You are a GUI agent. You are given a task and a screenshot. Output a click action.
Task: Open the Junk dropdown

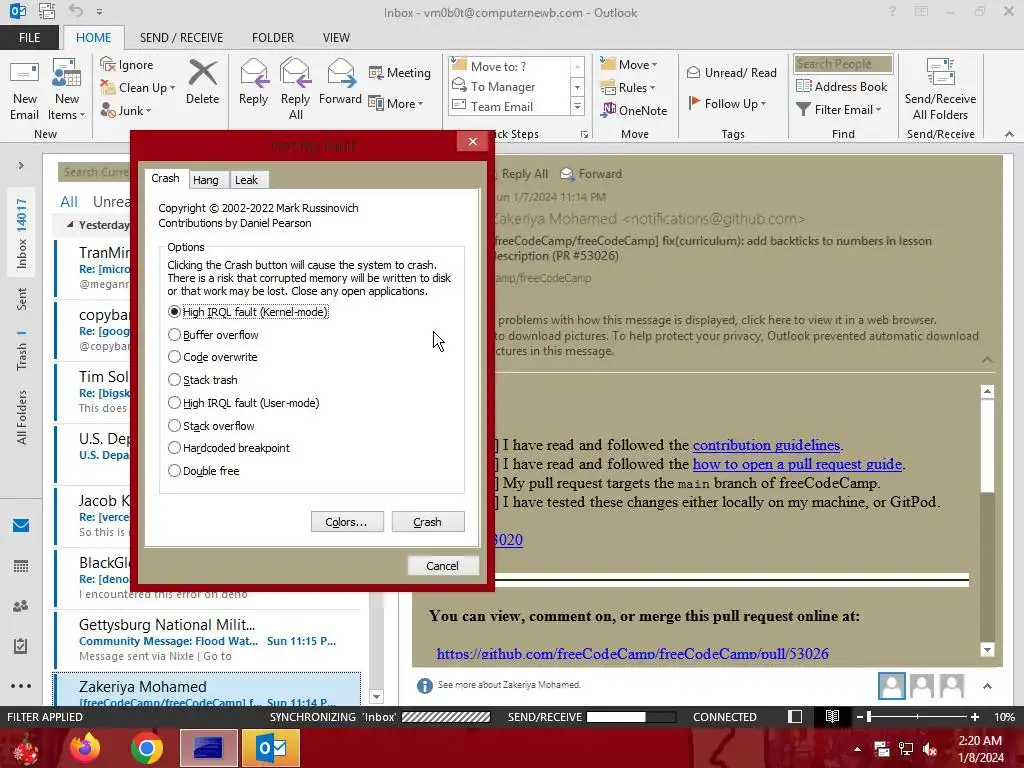[126, 110]
